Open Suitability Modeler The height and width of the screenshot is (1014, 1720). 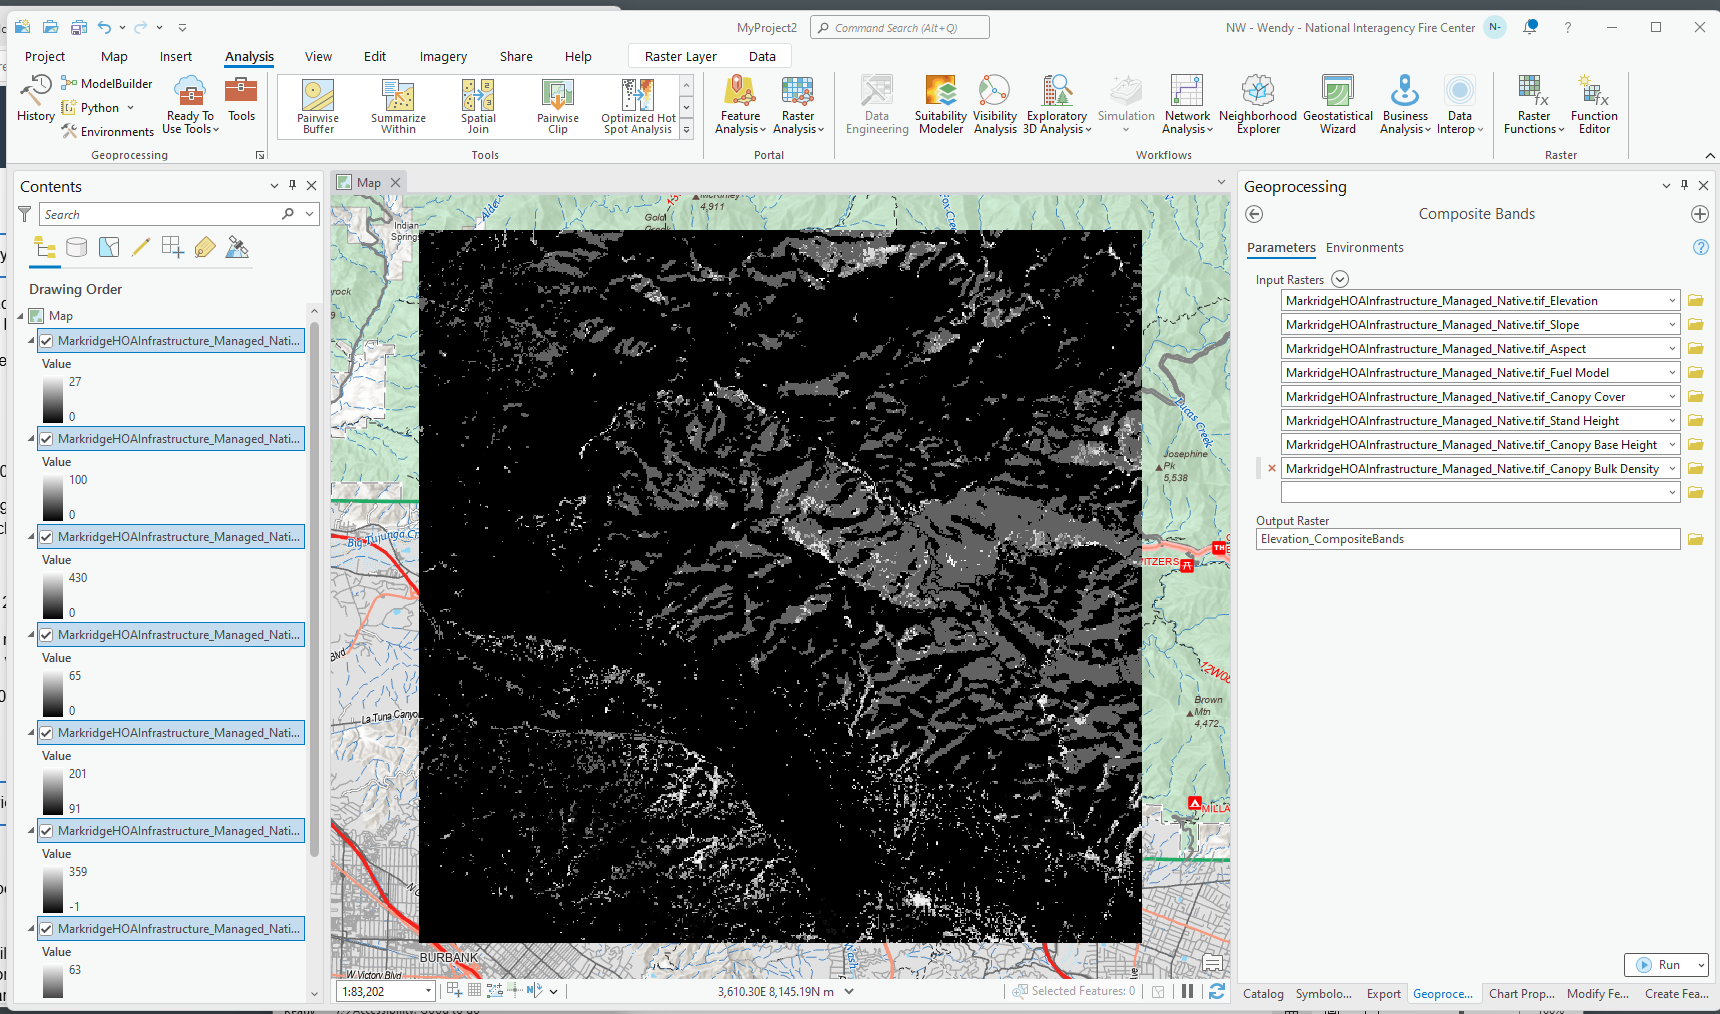(941, 105)
